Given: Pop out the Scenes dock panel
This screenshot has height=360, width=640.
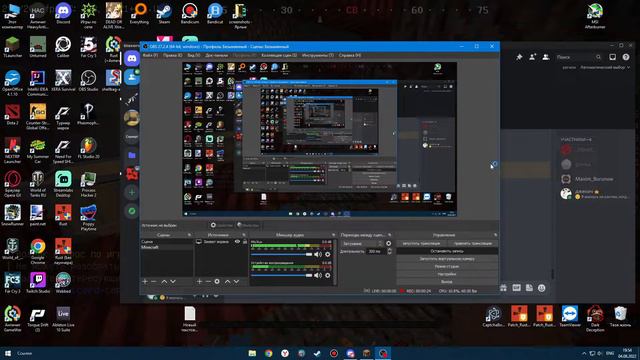Looking at the screenshot, I should tap(189, 235).
